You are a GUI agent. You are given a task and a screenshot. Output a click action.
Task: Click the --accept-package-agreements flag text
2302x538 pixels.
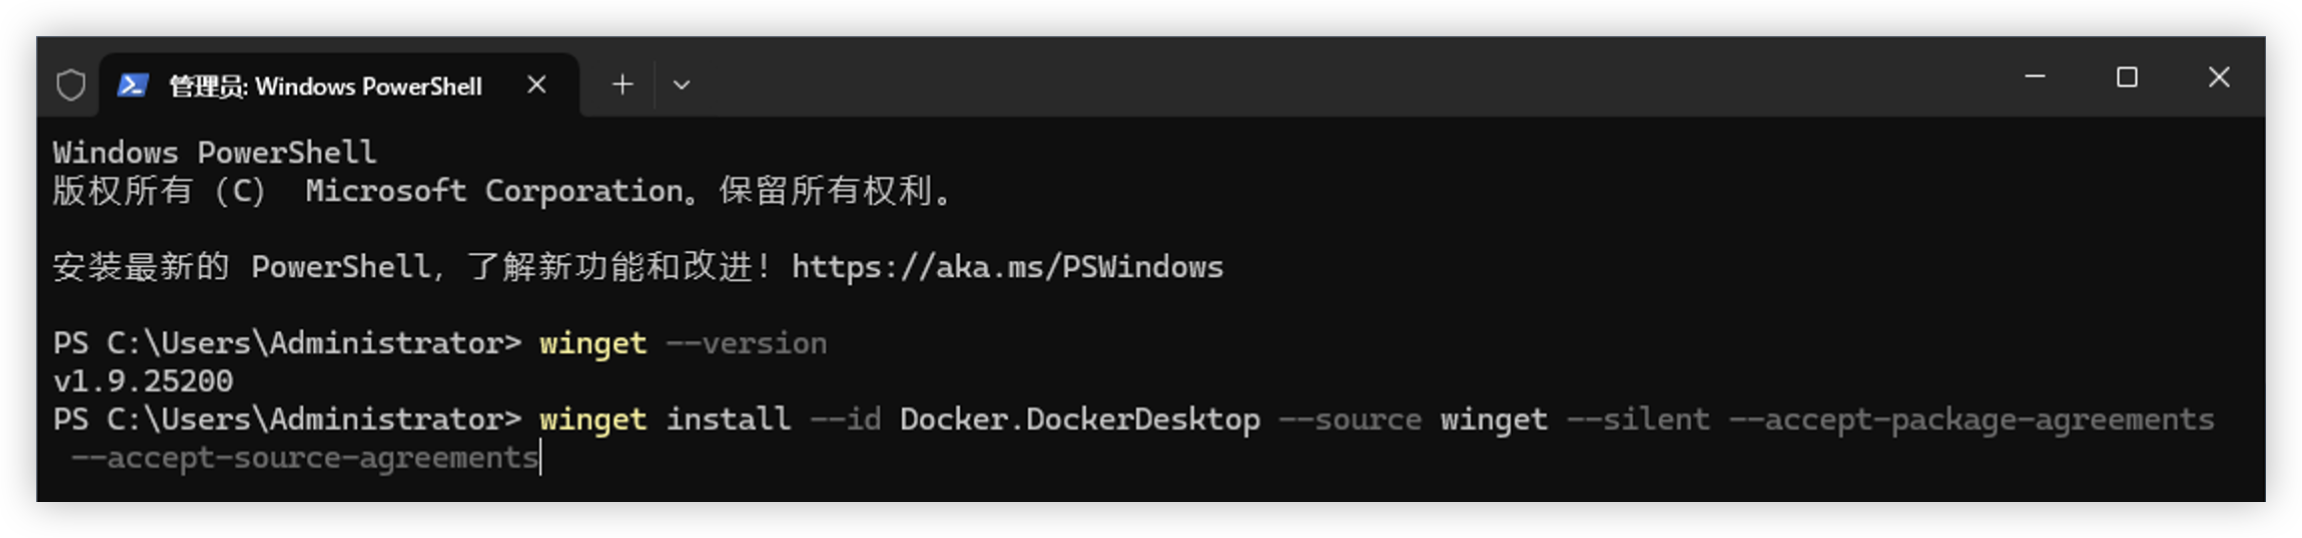click(x=1972, y=419)
